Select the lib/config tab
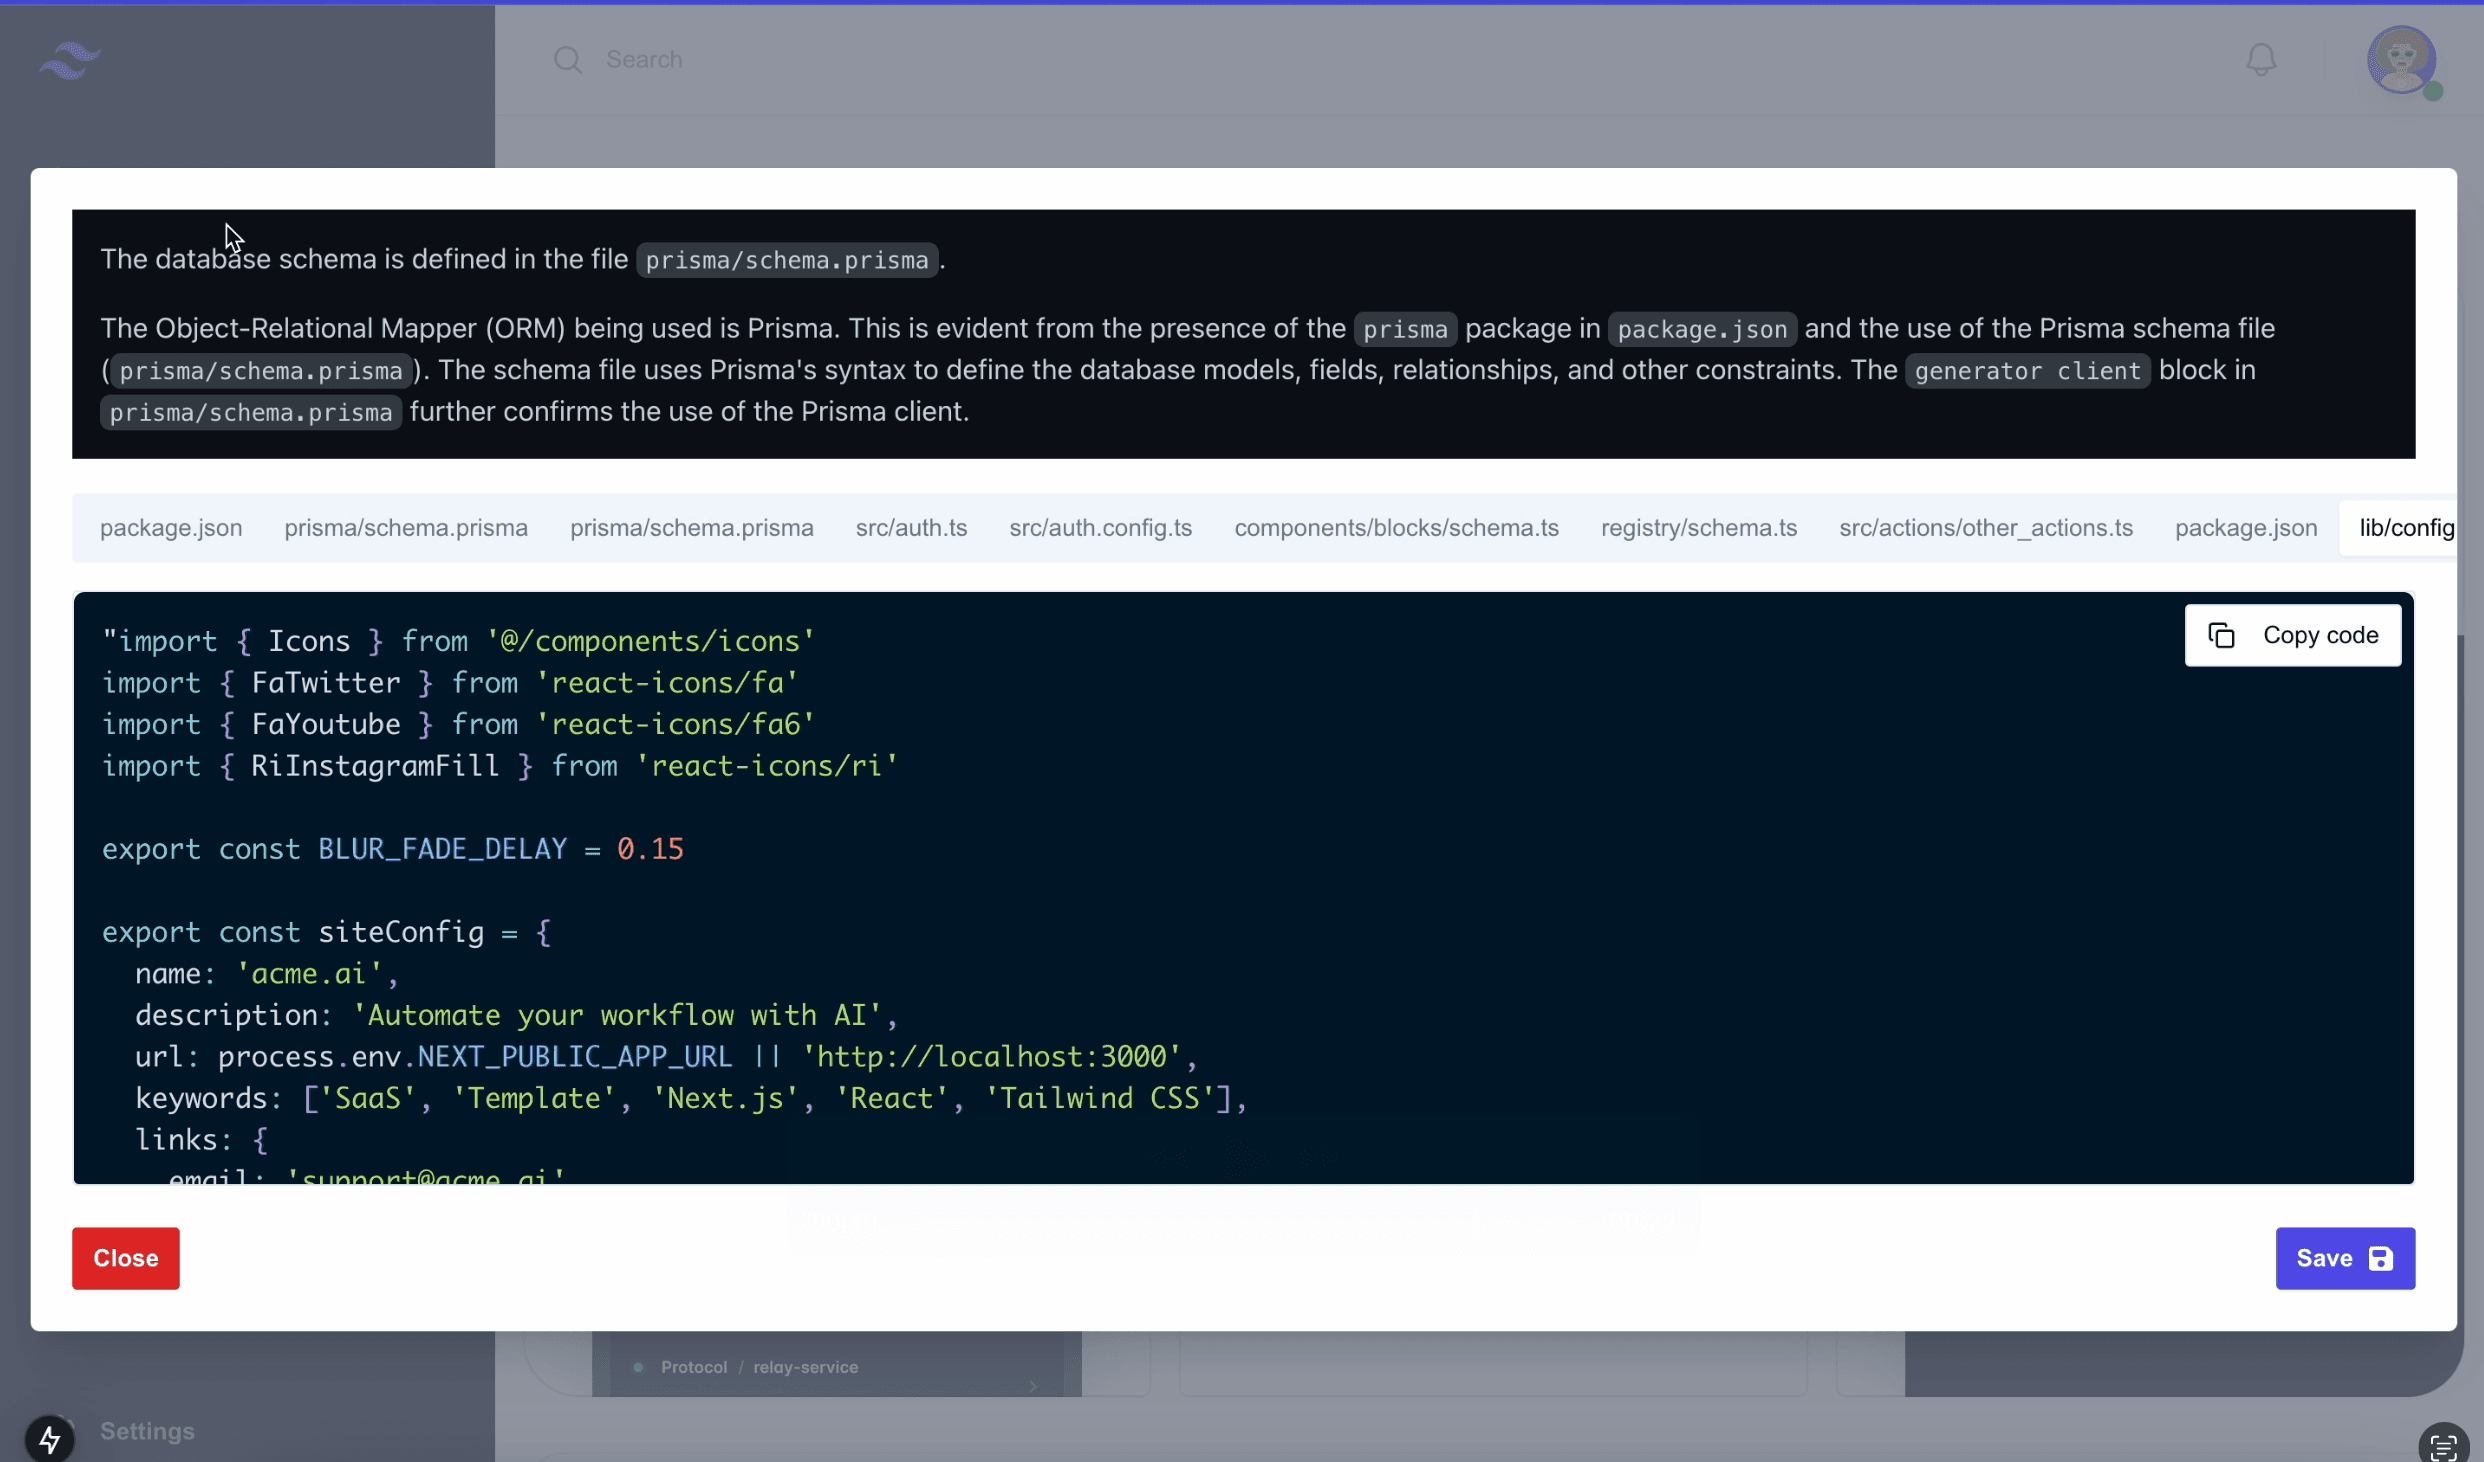2484x1462 pixels. [2405, 528]
